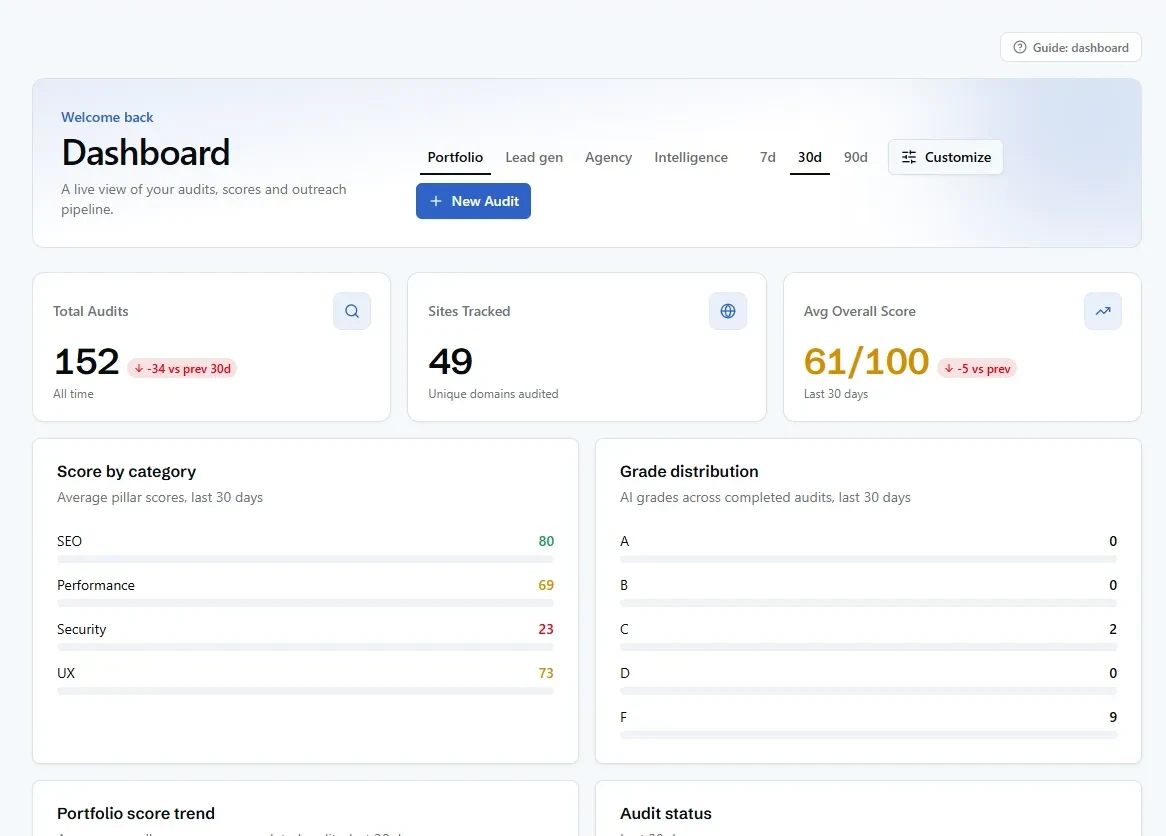The height and width of the screenshot is (836, 1166).
Task: Click the 'Performance' category label
Action: pos(96,585)
